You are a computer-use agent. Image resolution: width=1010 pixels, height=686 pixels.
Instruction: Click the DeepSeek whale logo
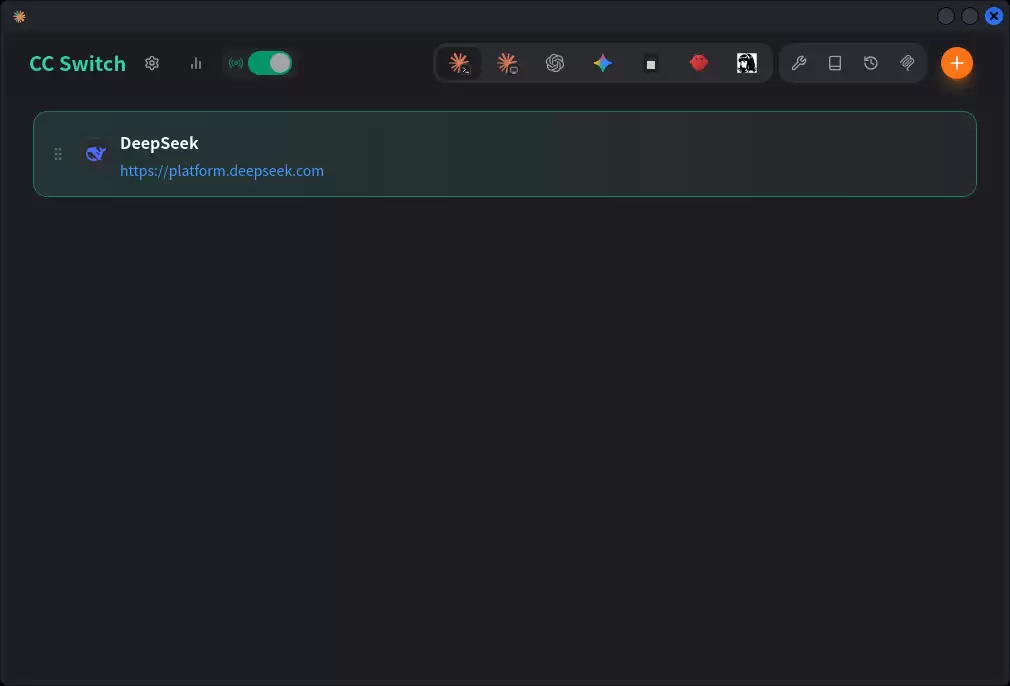(96, 153)
